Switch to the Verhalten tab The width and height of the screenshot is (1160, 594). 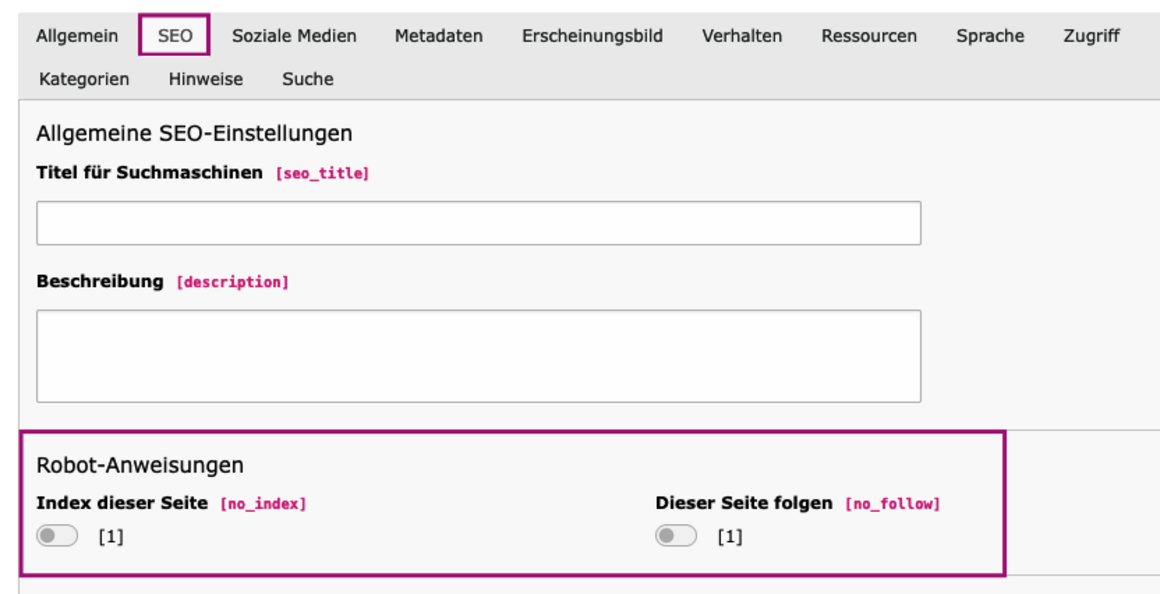tap(742, 36)
